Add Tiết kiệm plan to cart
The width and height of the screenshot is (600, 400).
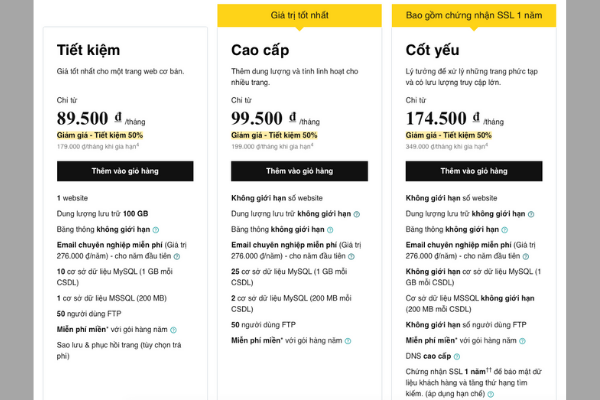[x=125, y=171]
